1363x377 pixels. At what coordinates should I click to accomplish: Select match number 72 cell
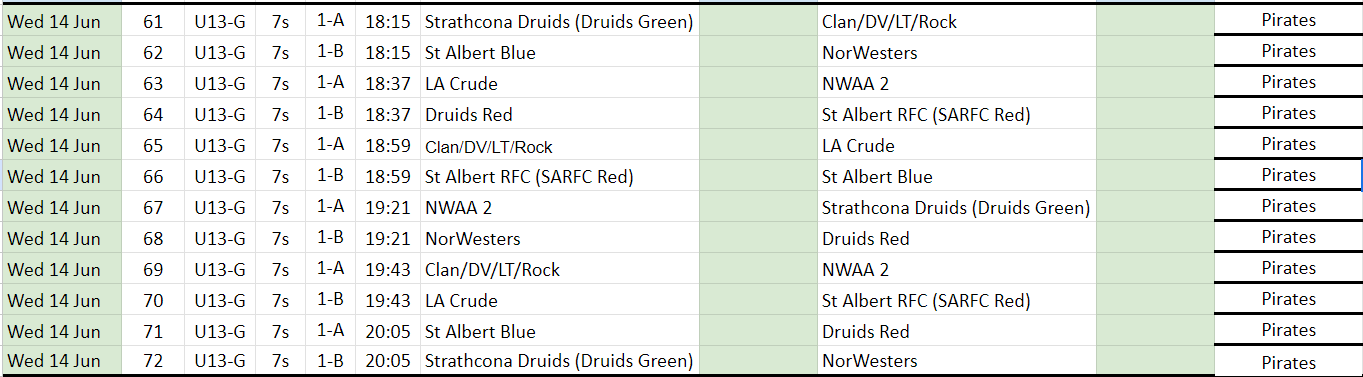(x=153, y=360)
